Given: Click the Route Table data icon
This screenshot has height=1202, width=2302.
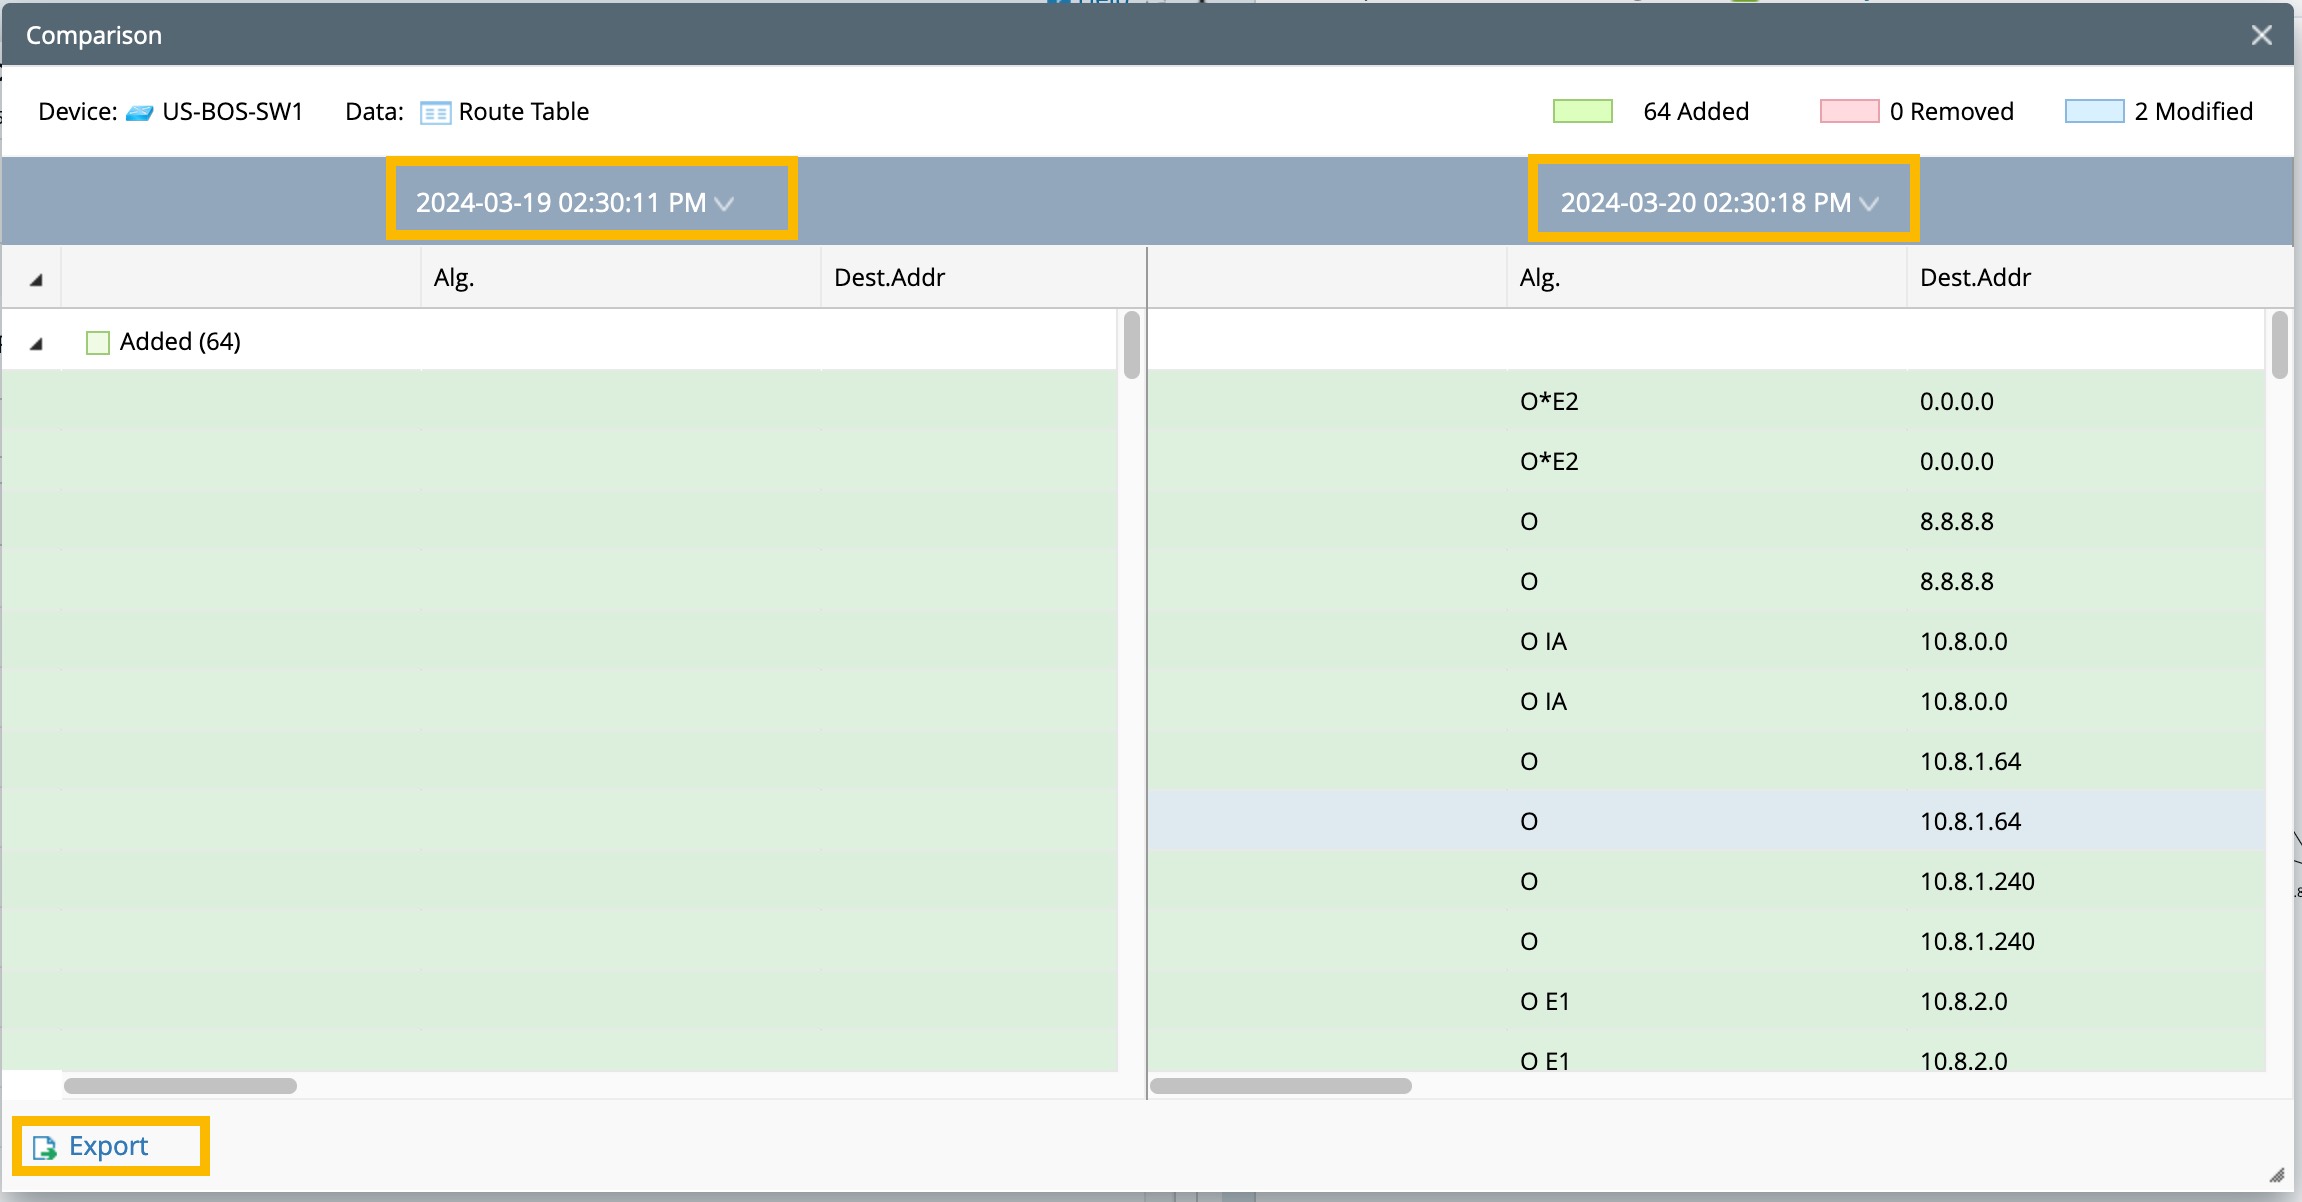Looking at the screenshot, I should point(435,112).
